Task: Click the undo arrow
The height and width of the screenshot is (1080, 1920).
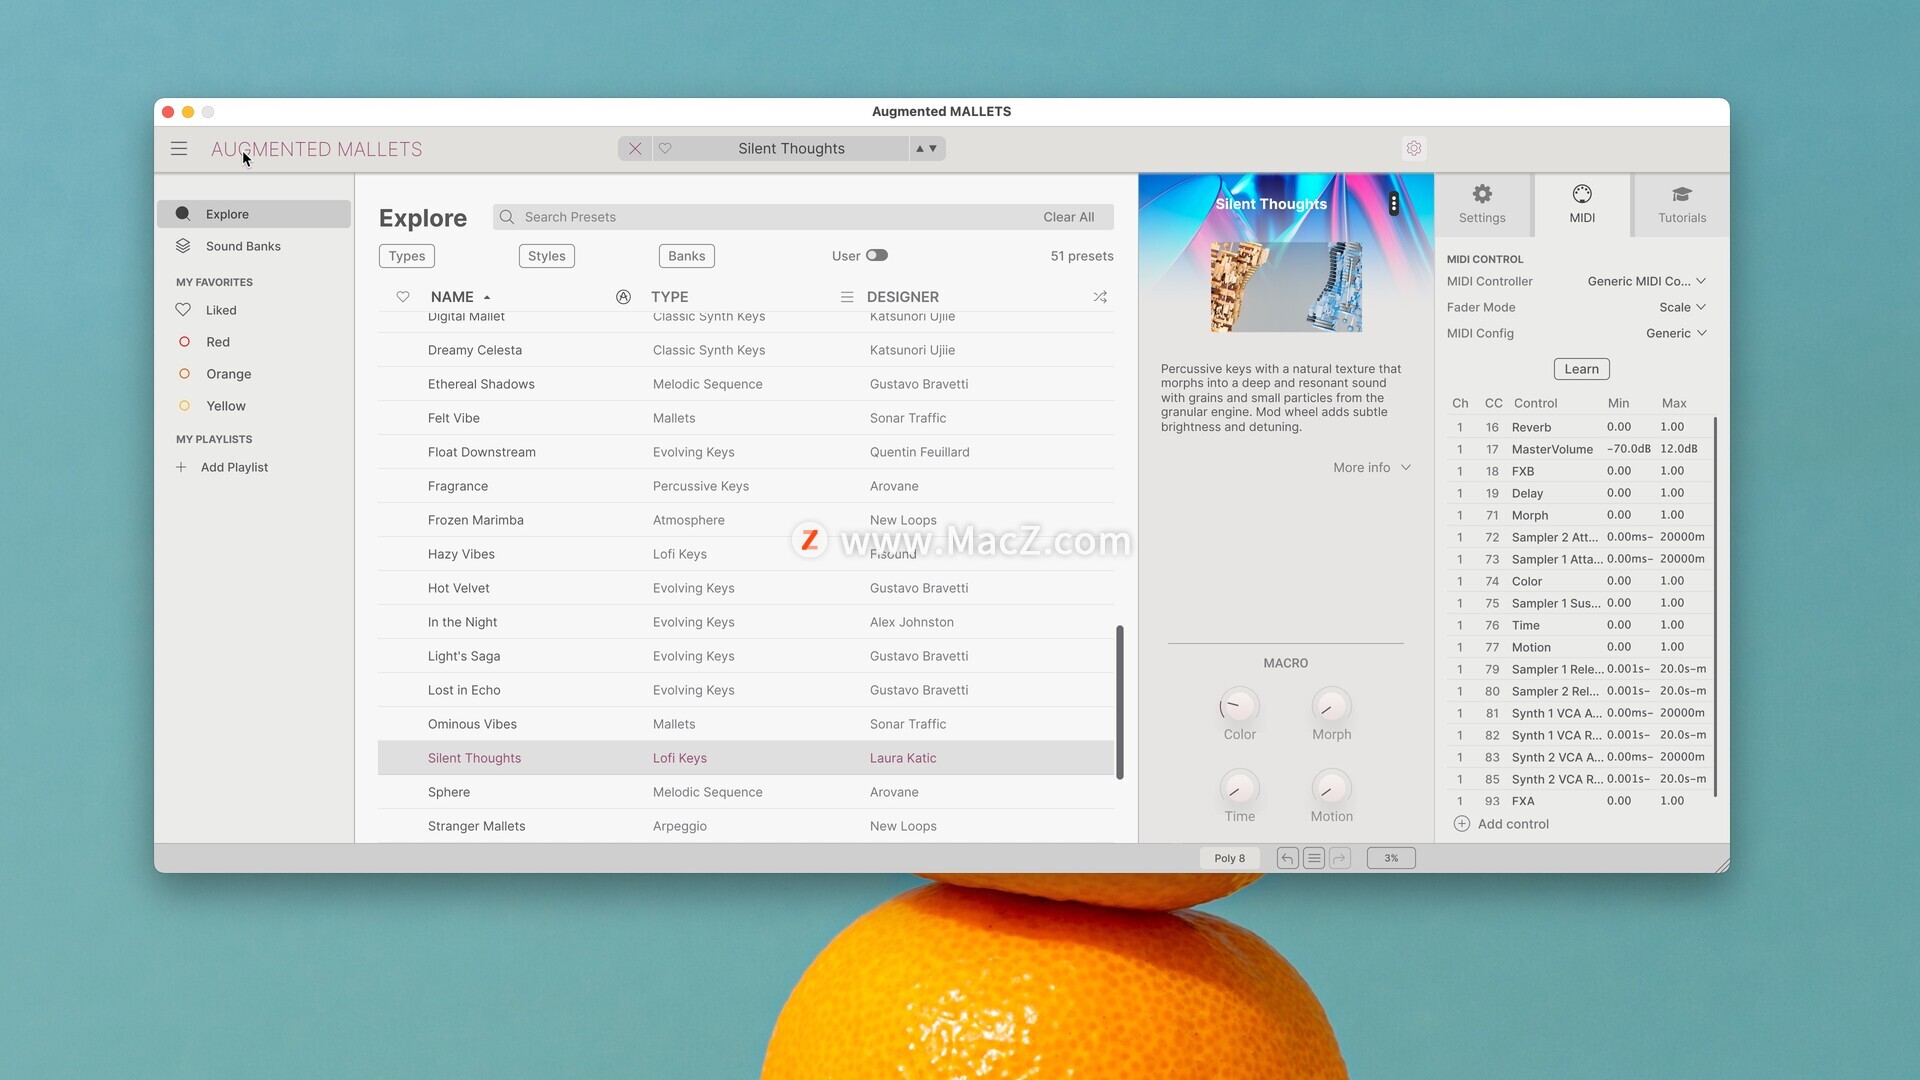Action: tap(1288, 858)
